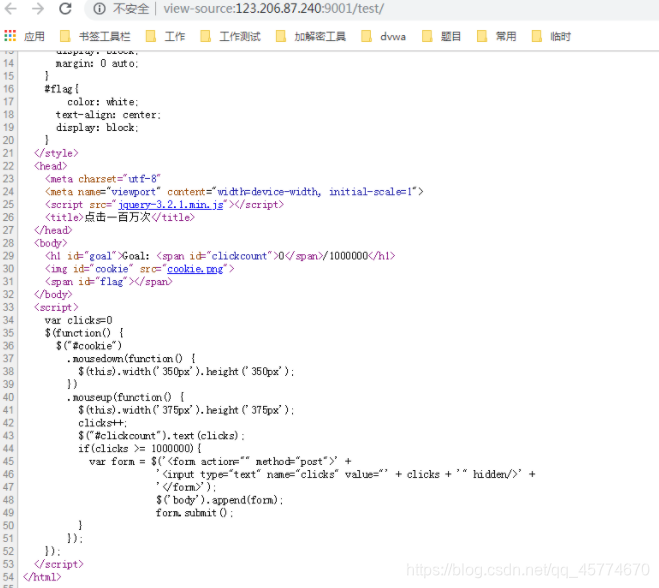The height and width of the screenshot is (588, 659).
Task: Follow the cookie.png source link
Action: (x=195, y=269)
